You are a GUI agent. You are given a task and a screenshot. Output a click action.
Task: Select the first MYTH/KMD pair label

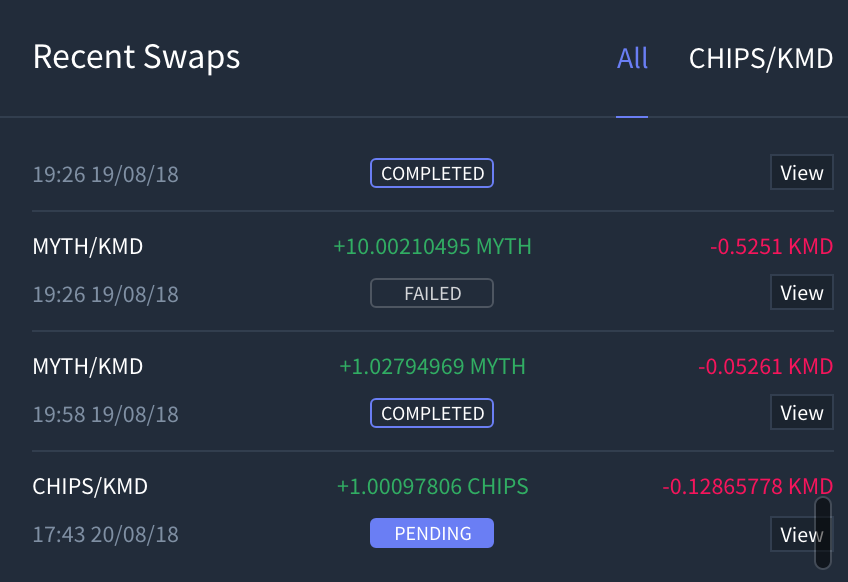click(90, 246)
